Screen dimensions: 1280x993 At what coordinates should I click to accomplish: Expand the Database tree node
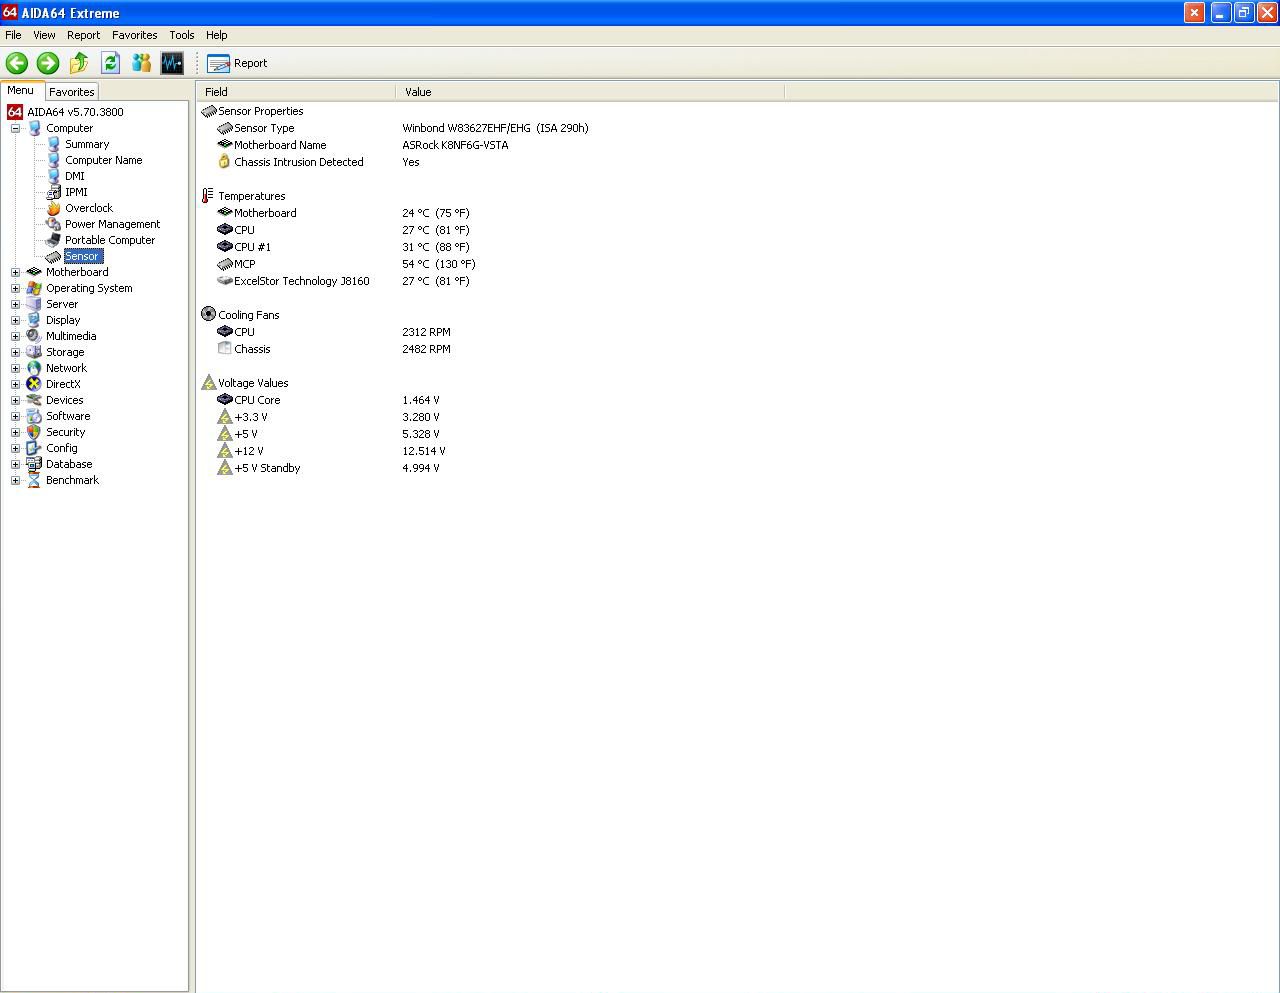[x=15, y=464]
